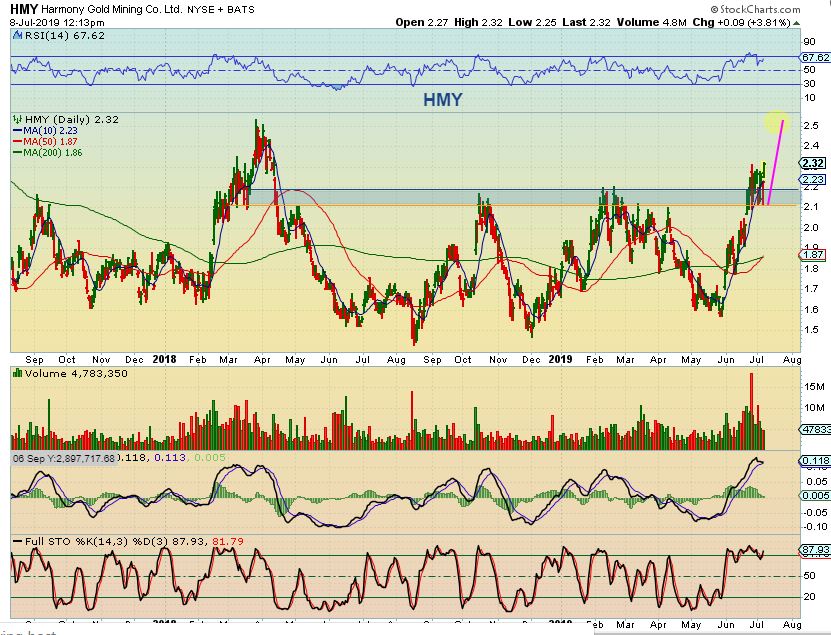Click the 2.32 last-price axis tag
The image size is (831, 635).
coord(814,163)
